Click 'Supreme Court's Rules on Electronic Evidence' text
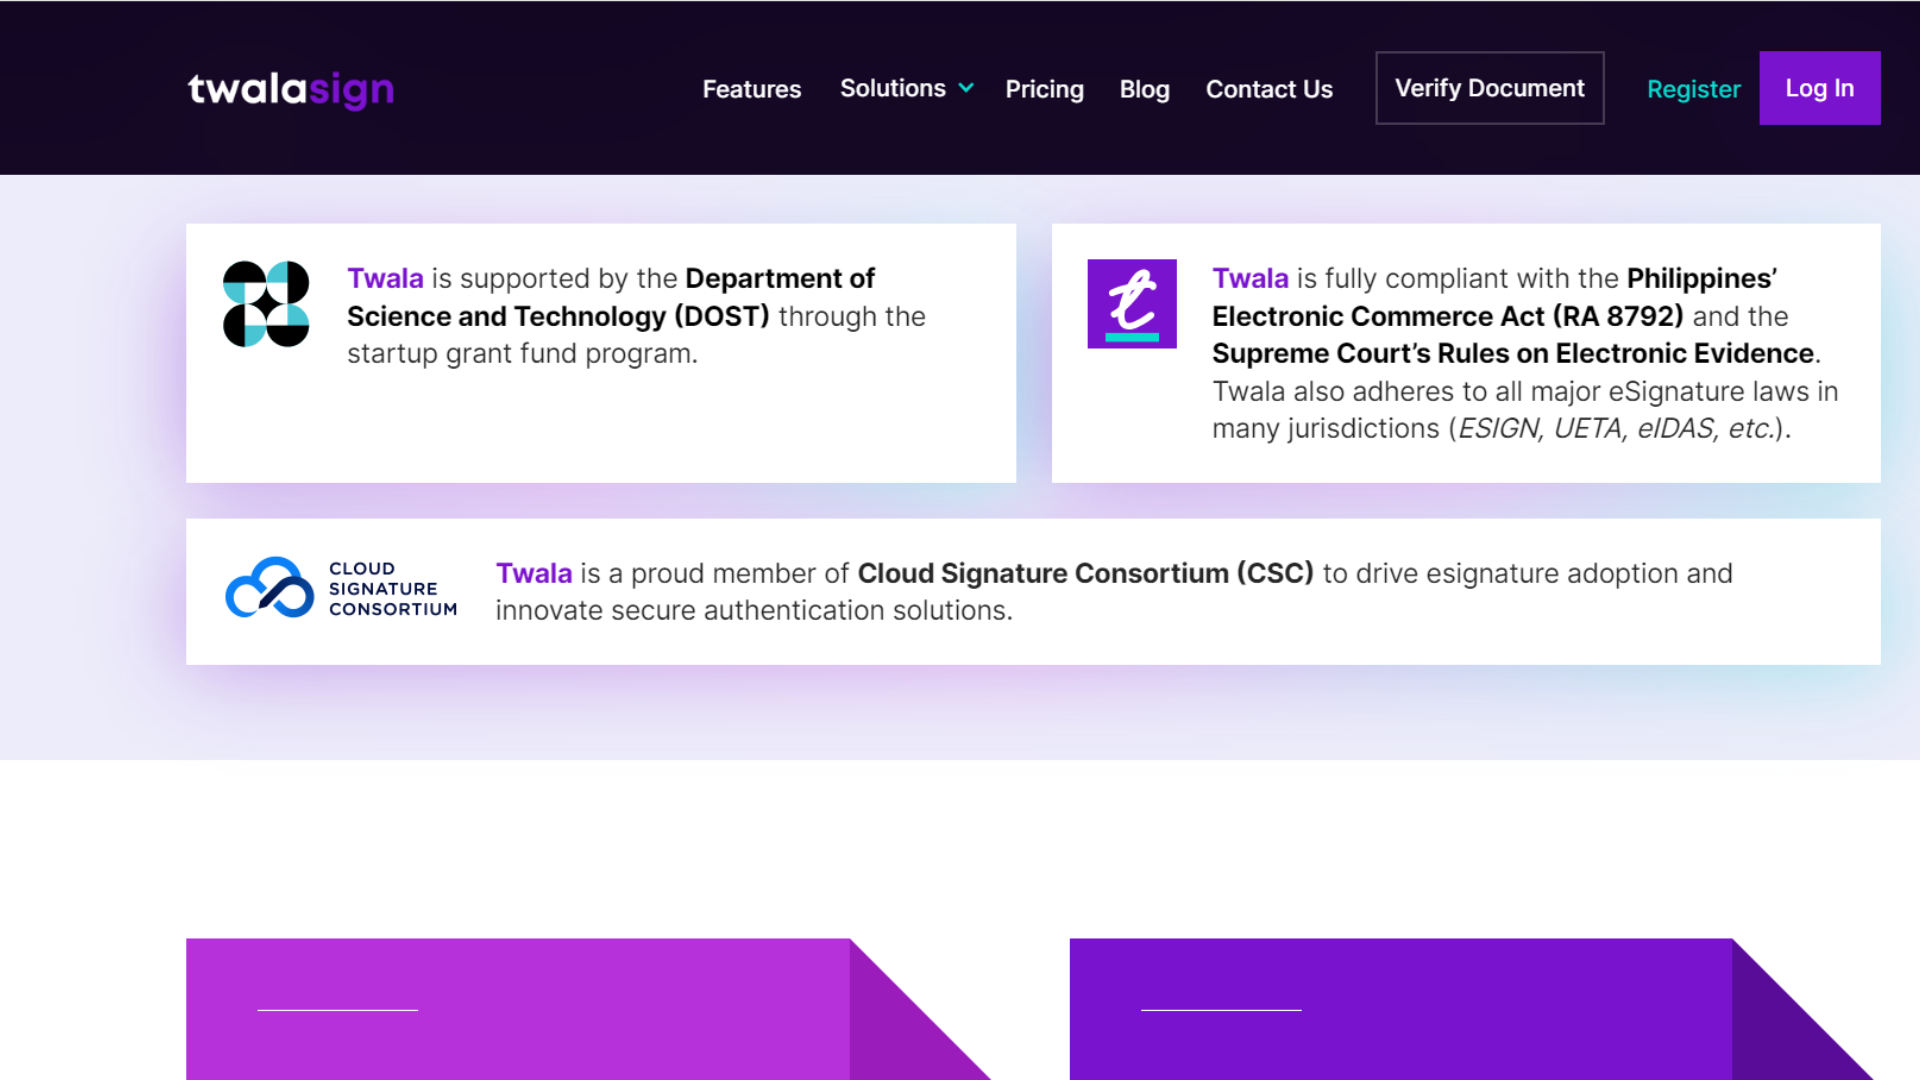 point(1513,353)
